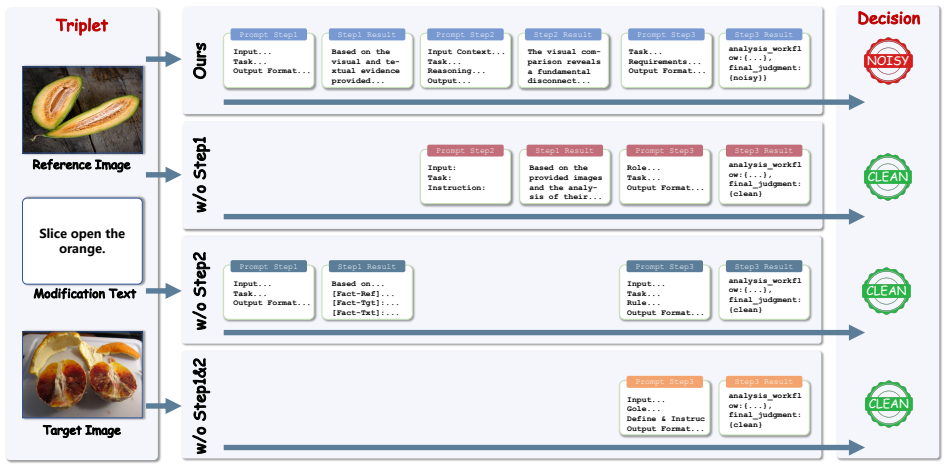Open orange Prompt Step3 tab in bottom row
This screenshot has height=469, width=948.
pyautogui.click(x=664, y=382)
